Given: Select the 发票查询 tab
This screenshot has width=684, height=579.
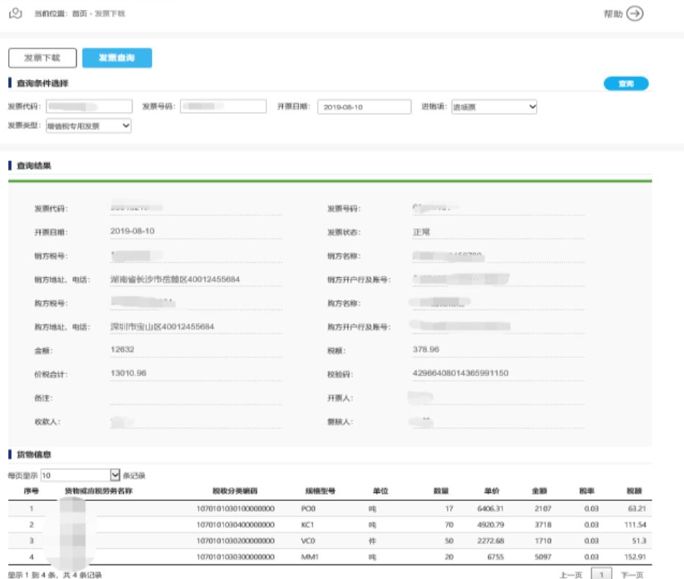Looking at the screenshot, I should 116,58.
